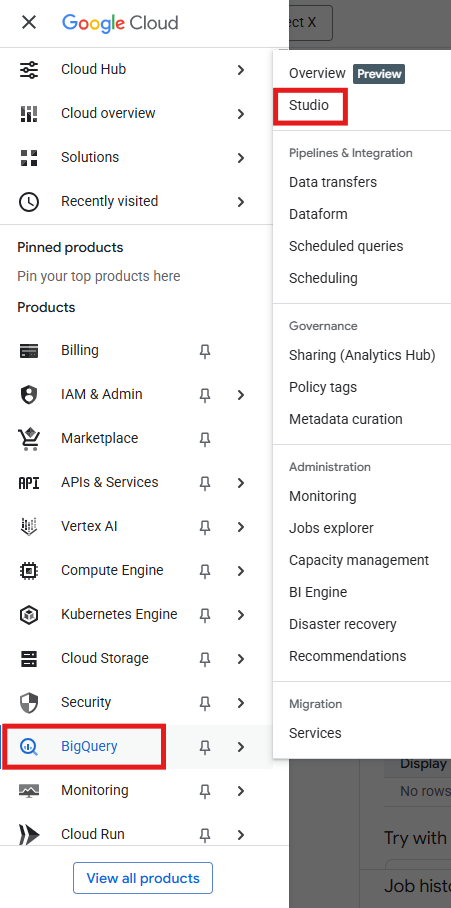Pin Kubernetes Engine product
451x908 pixels.
pos(204,615)
